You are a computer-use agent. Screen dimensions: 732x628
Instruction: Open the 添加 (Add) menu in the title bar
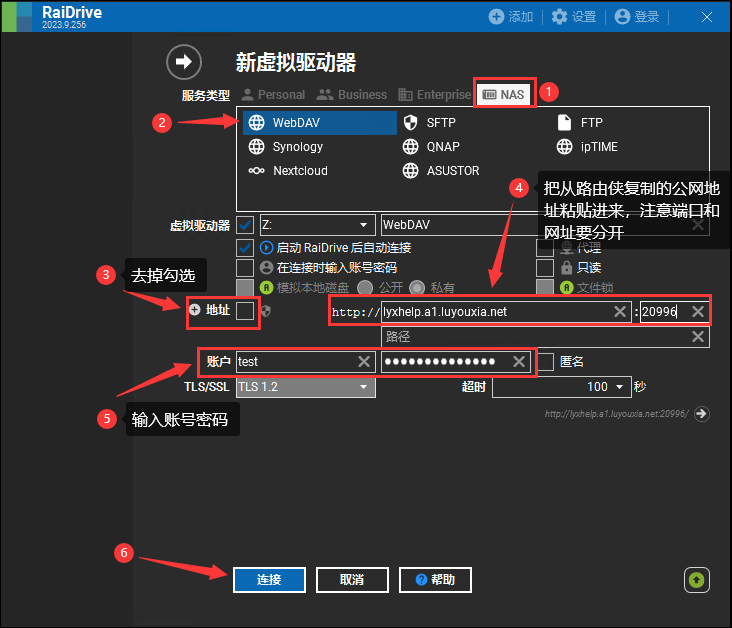pyautogui.click(x=511, y=17)
